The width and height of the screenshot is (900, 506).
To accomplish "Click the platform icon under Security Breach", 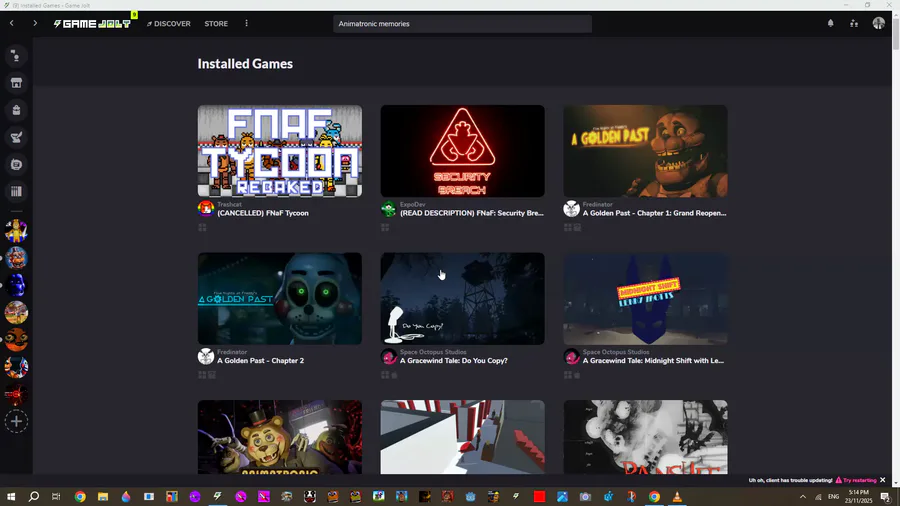I will [x=385, y=228].
